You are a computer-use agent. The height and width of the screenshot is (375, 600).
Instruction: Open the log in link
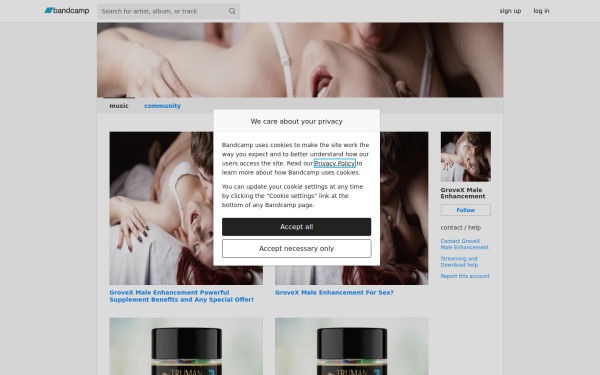pyautogui.click(x=541, y=11)
